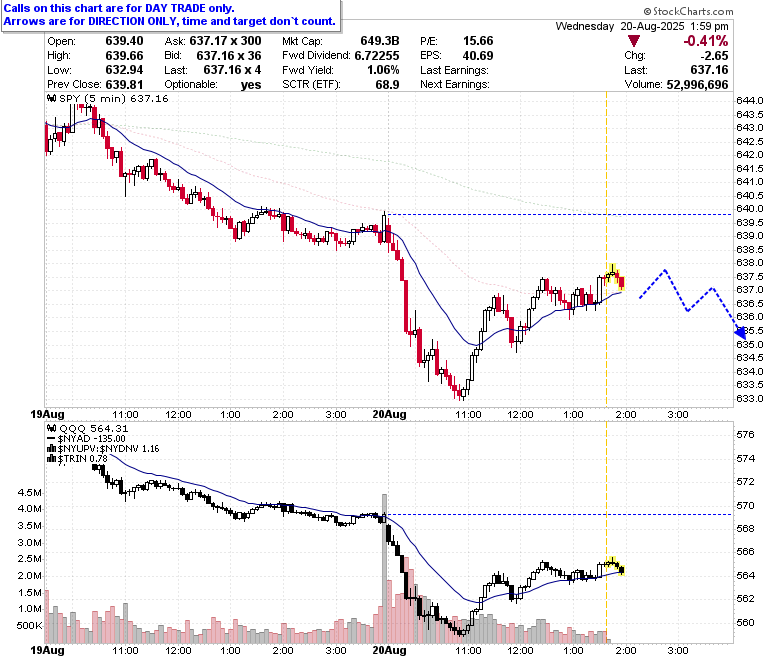The height and width of the screenshot is (659, 780).
Task: Click the $TRIN histogram legend icon
Action: [x=51, y=459]
